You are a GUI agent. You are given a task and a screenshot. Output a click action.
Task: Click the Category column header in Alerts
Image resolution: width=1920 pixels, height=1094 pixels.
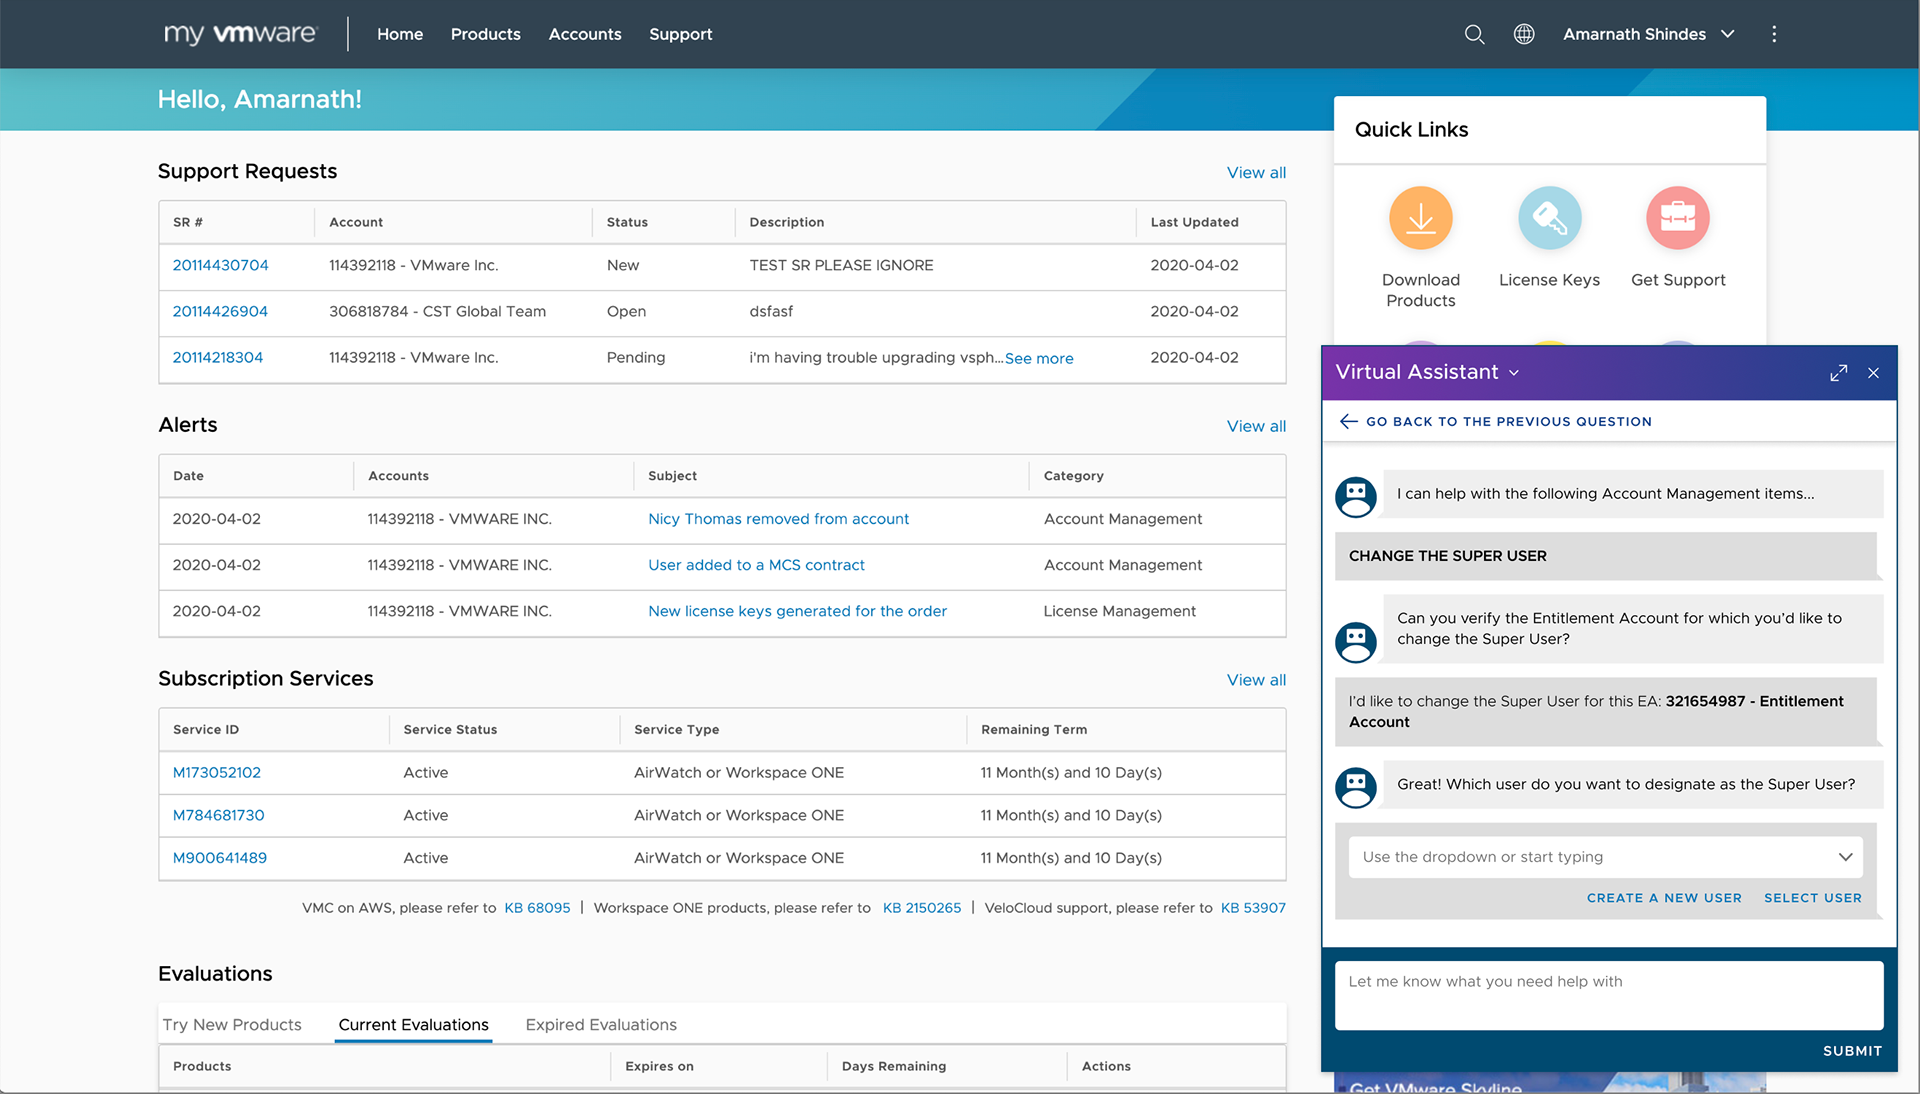1073,476
